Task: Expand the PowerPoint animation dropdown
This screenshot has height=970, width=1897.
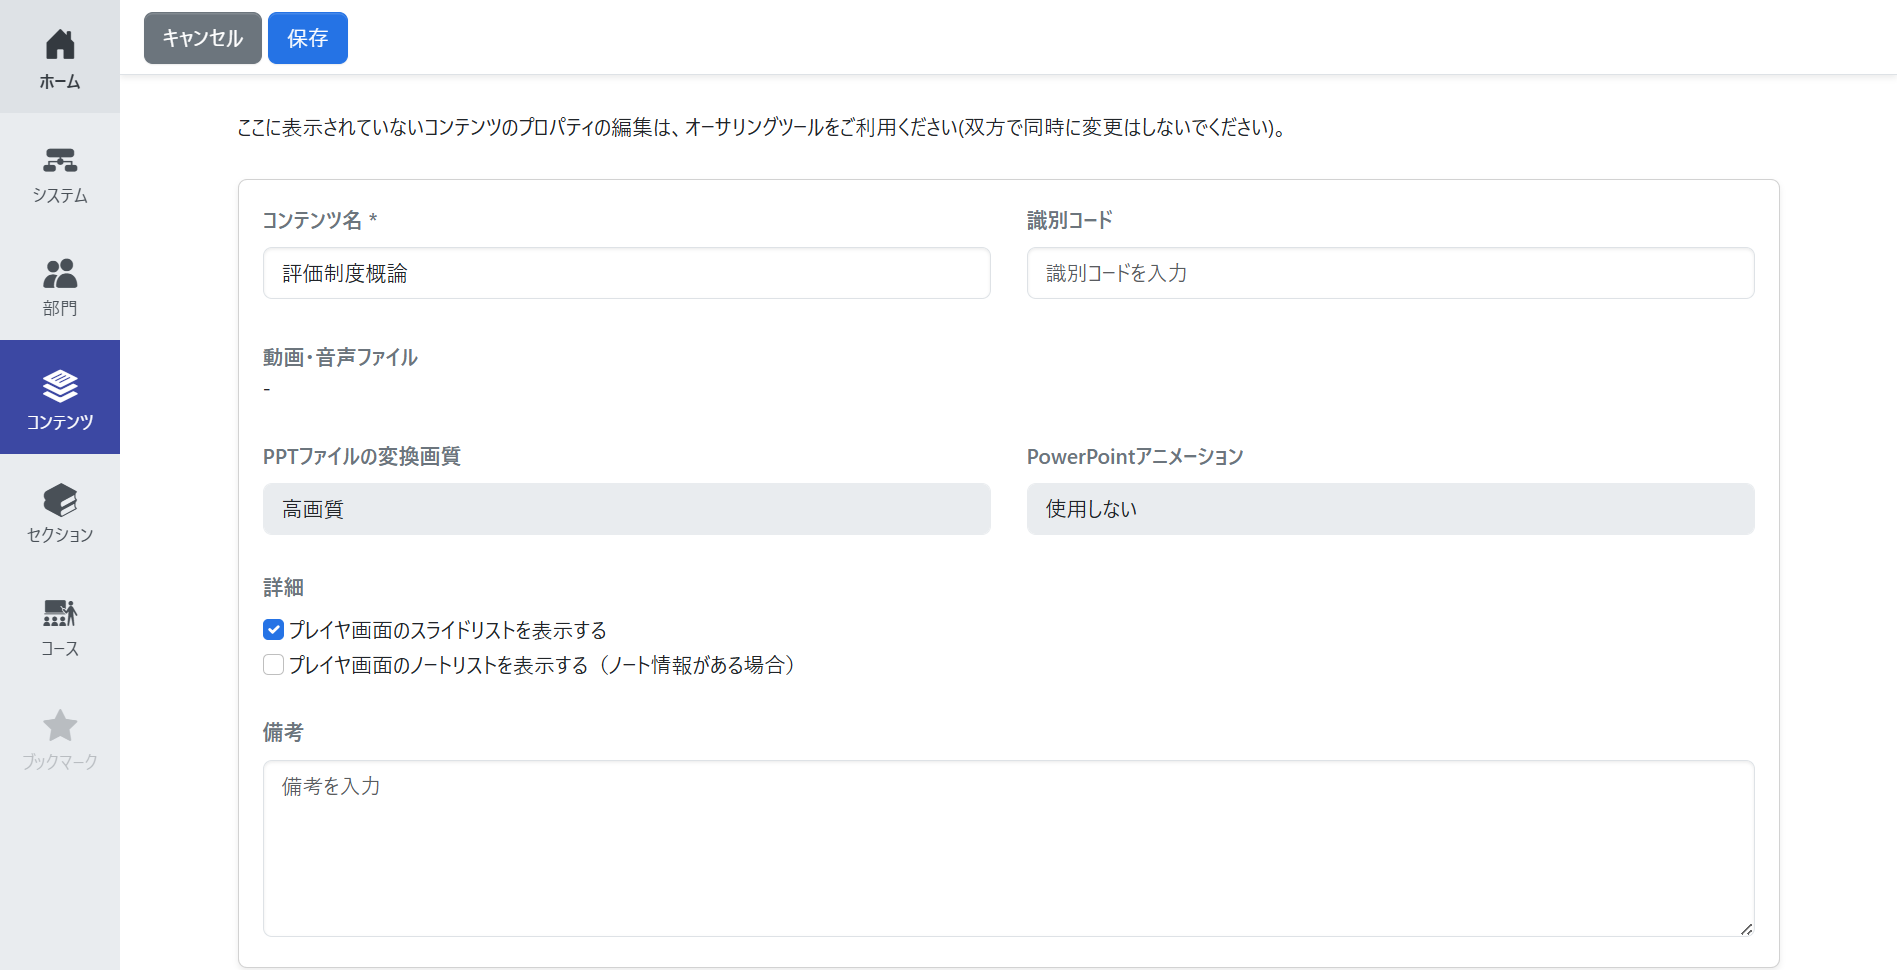Action: pyautogui.click(x=1390, y=509)
